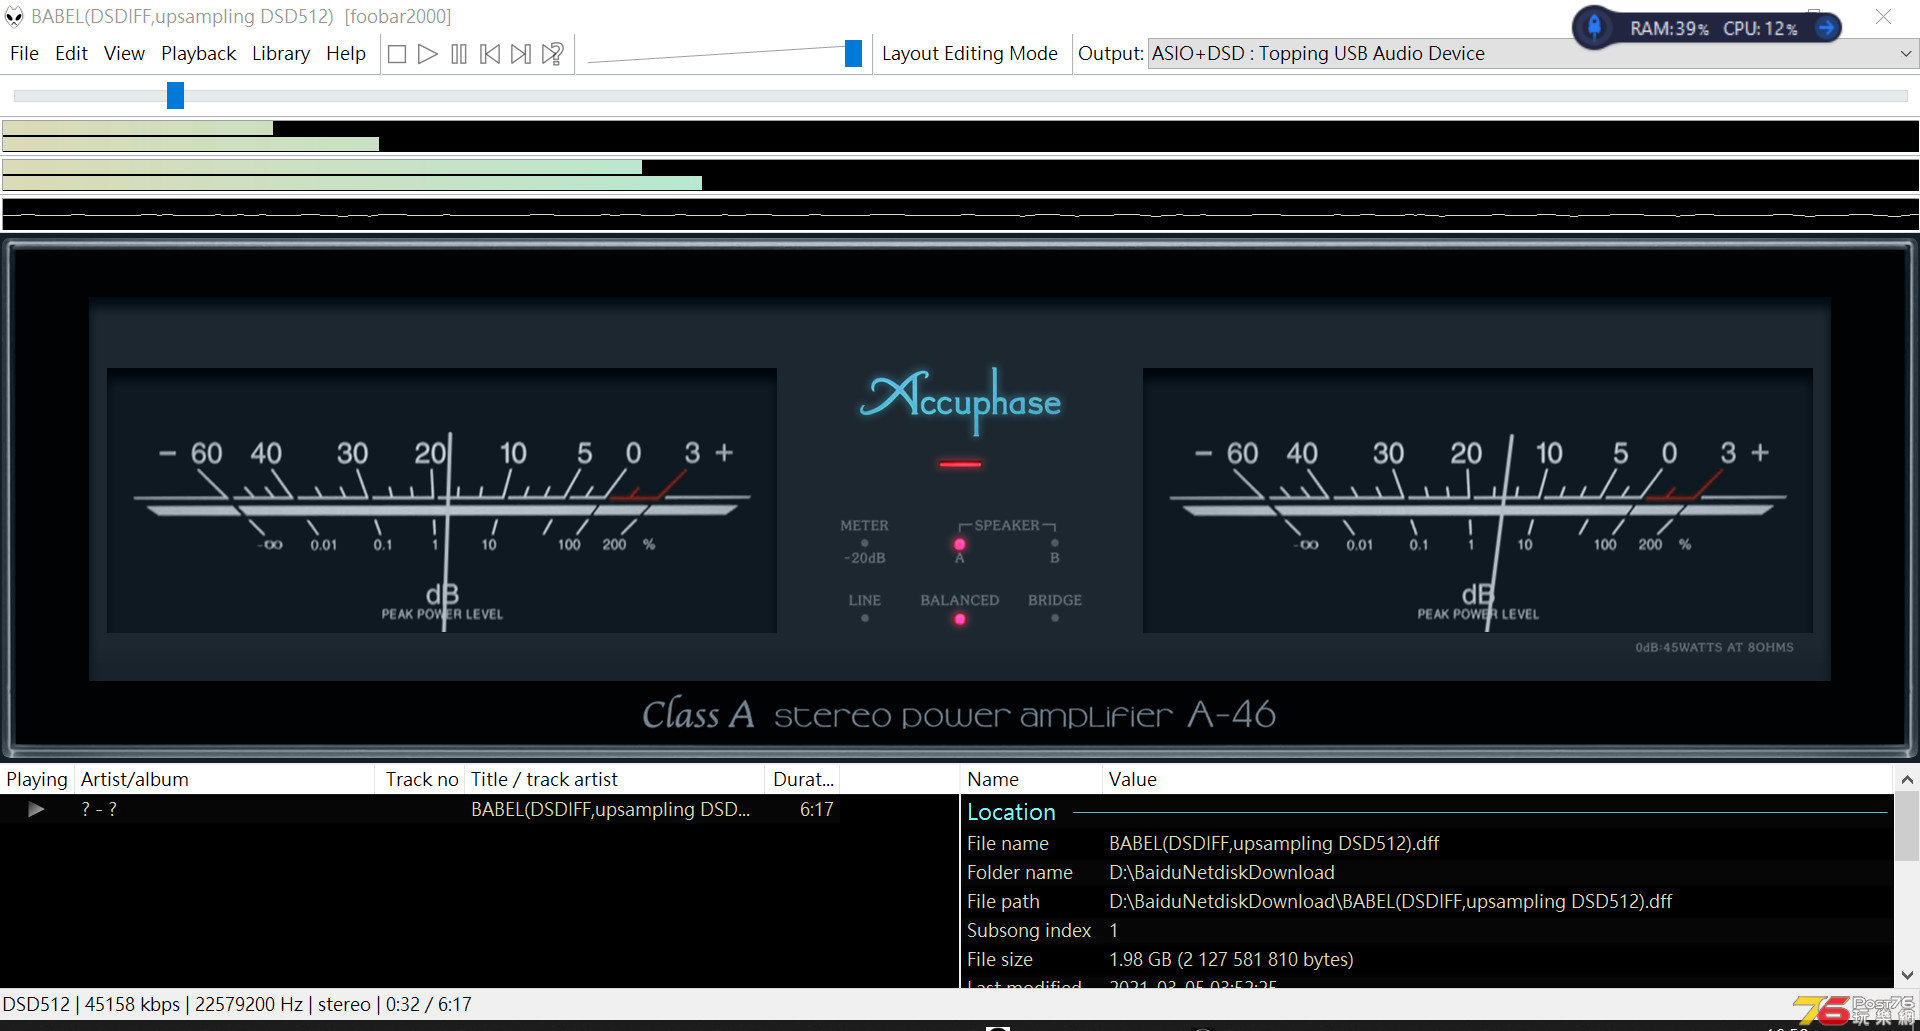Viewport: 1920px width, 1031px height.
Task: Pause playback with the Pause button
Action: pos(459,54)
